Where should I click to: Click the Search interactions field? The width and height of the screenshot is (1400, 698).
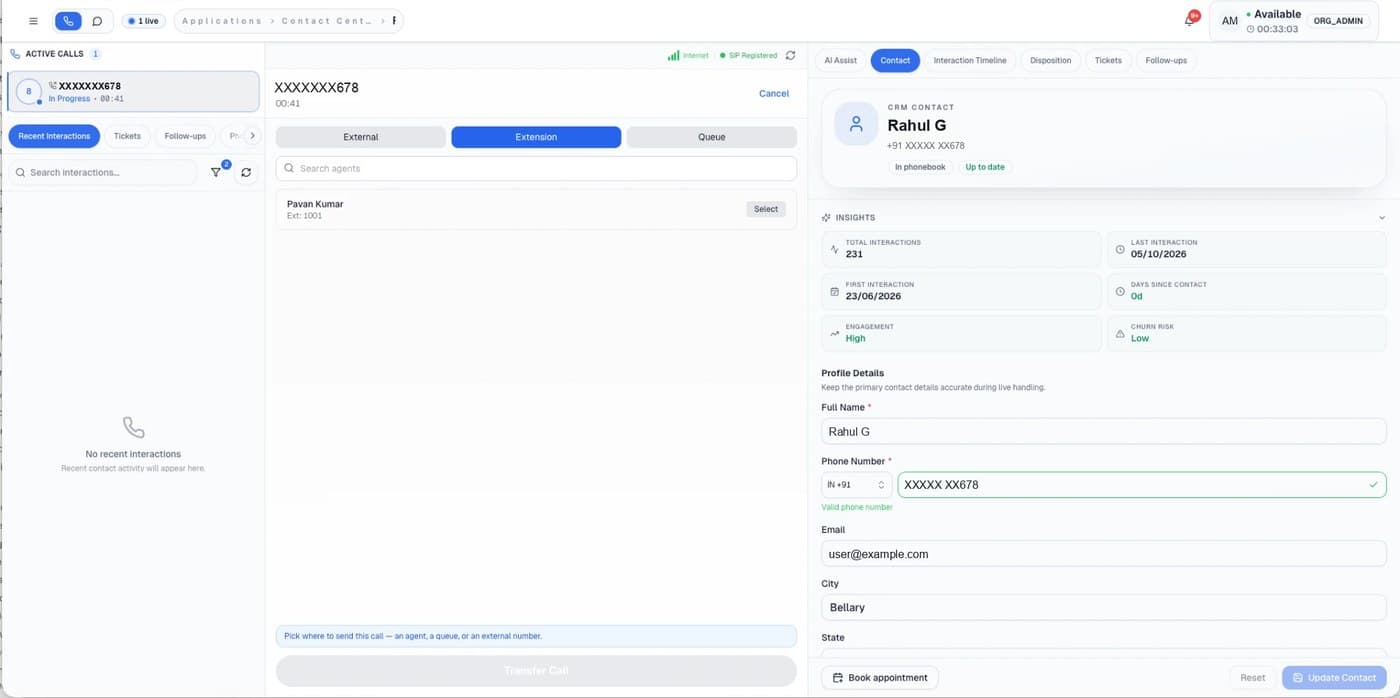point(104,172)
